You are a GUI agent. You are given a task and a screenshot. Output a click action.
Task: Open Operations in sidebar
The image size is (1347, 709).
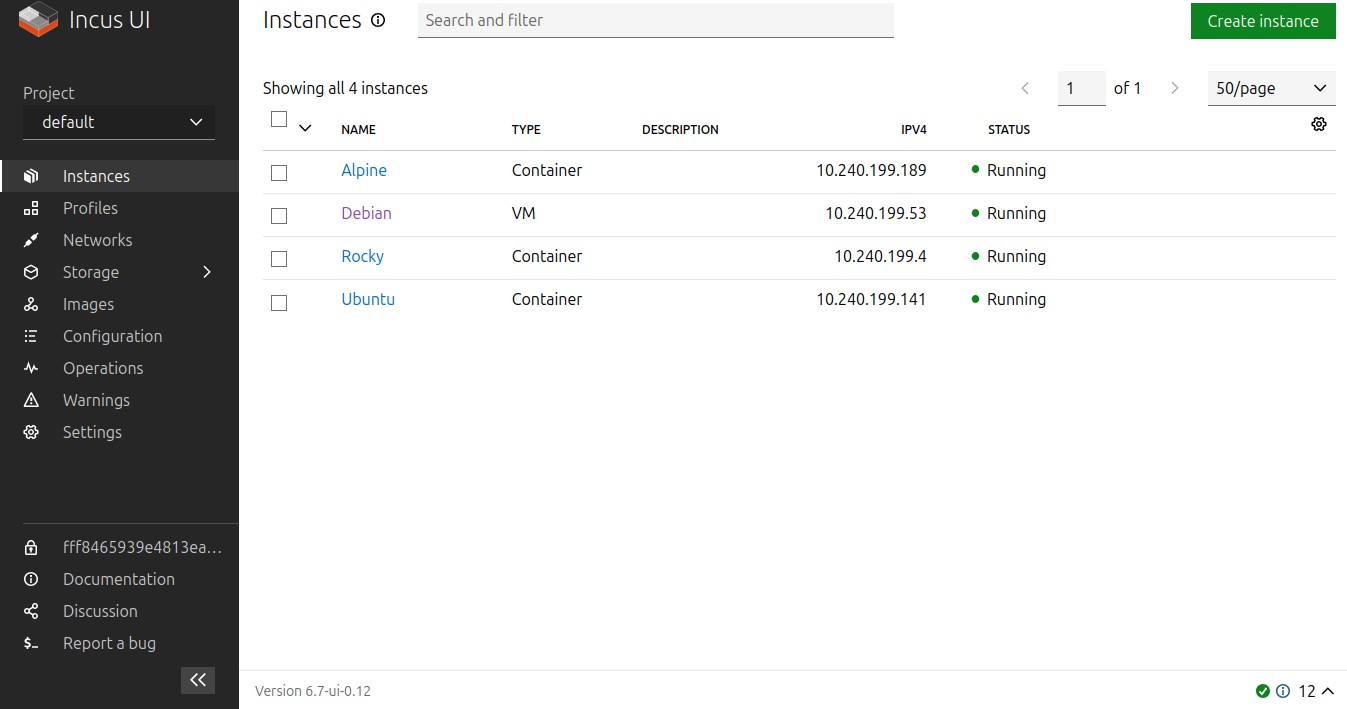(x=119, y=368)
